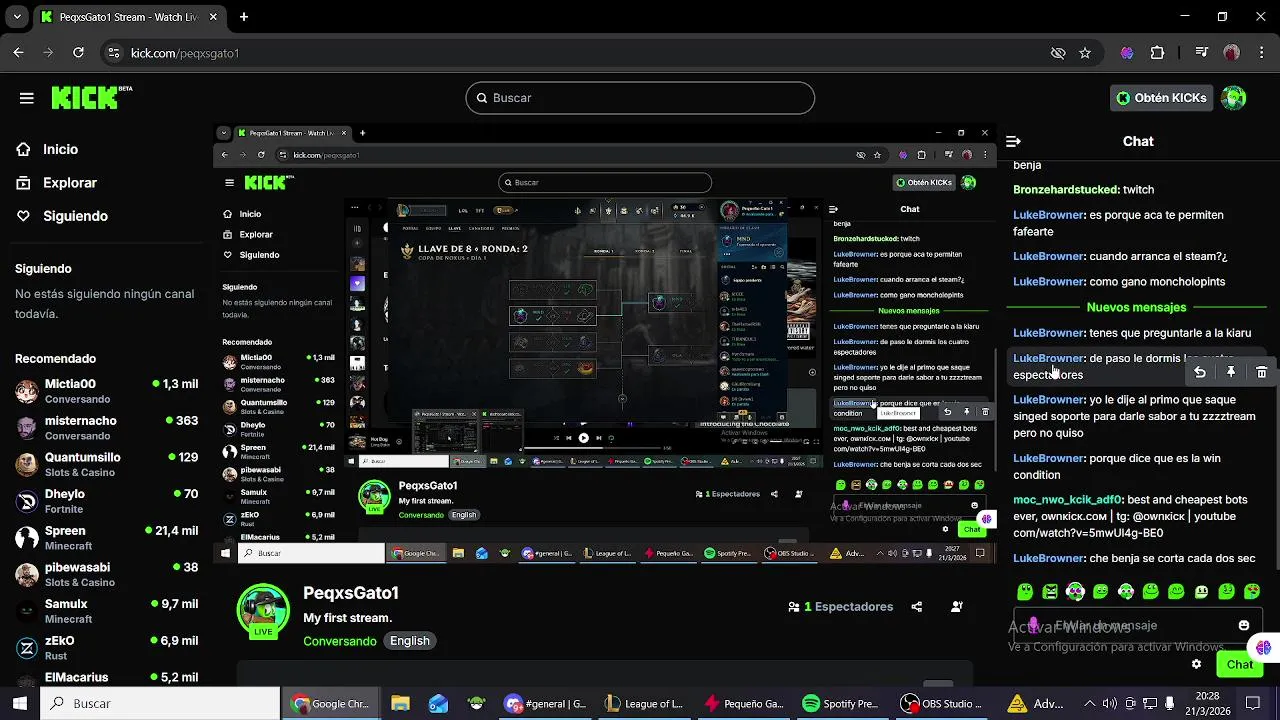The image size is (1280, 720).
Task: Toggle third-party cookie eye icon
Action: pyautogui.click(x=1058, y=53)
